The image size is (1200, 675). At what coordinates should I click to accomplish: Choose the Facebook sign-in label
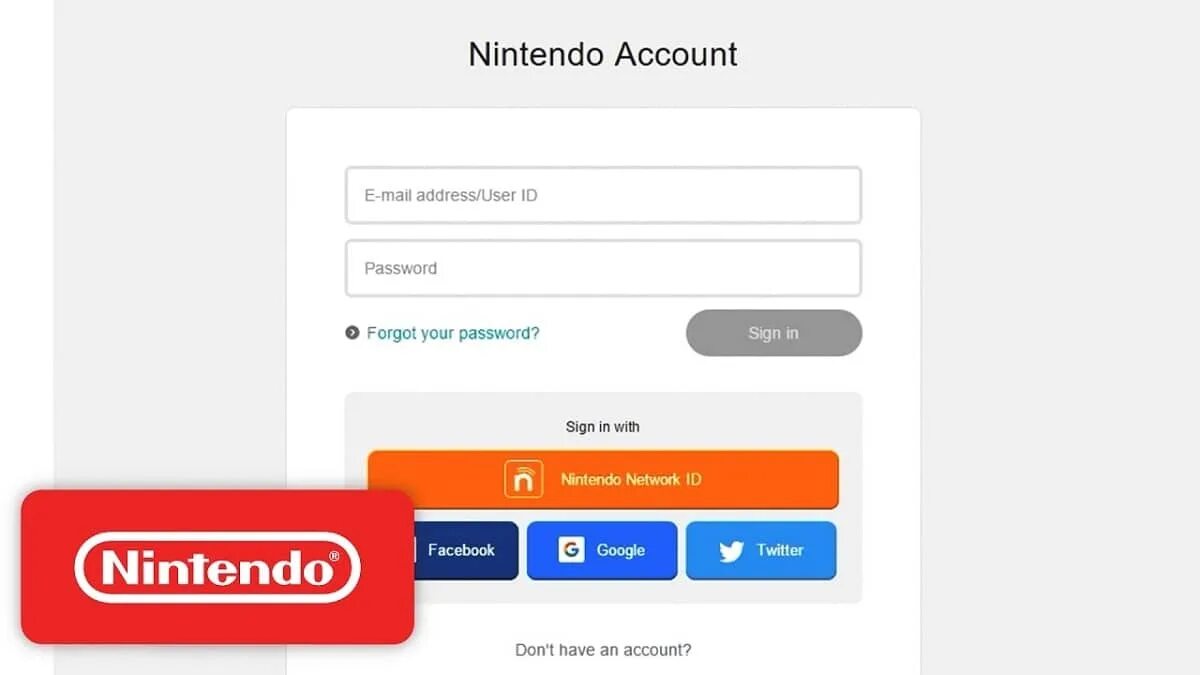[x=461, y=550]
